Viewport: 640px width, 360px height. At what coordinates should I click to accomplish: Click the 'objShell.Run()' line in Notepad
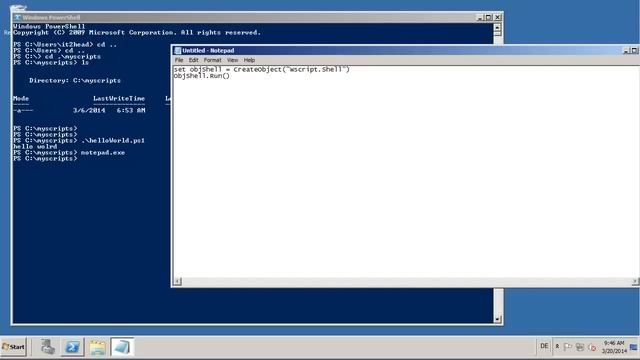coord(202,76)
